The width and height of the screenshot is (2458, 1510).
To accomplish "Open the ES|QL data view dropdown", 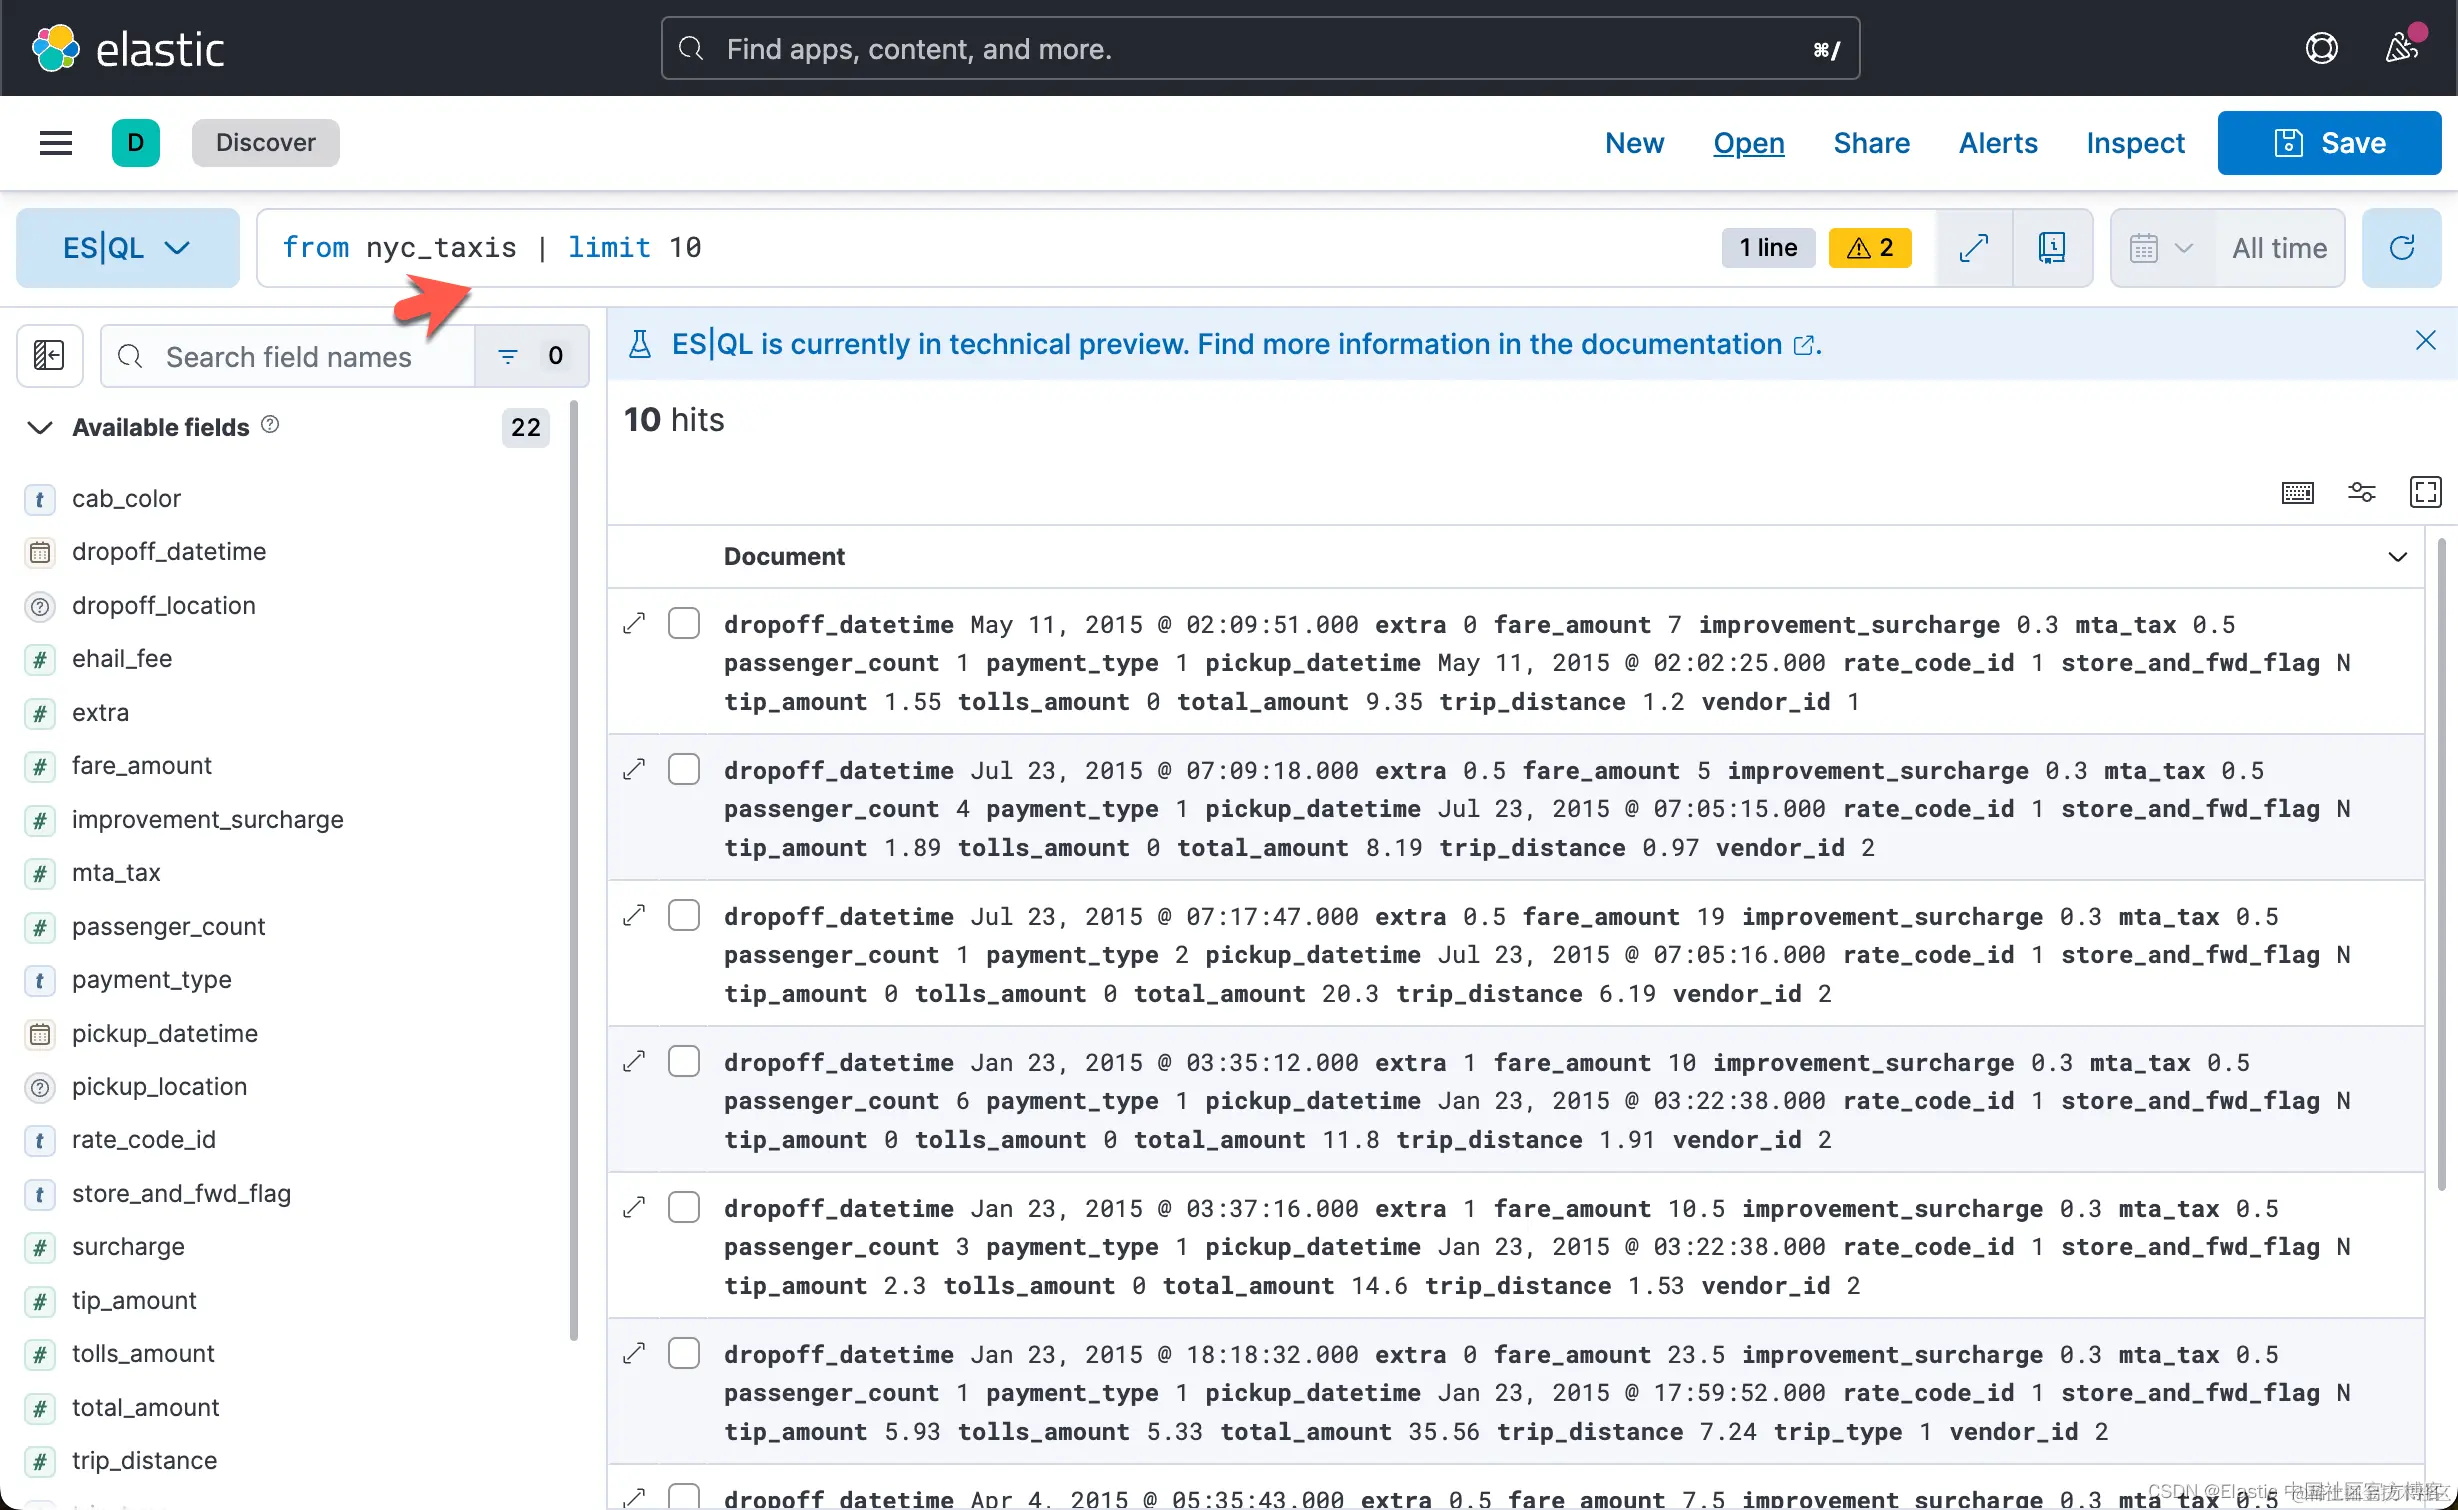I will click(127, 248).
